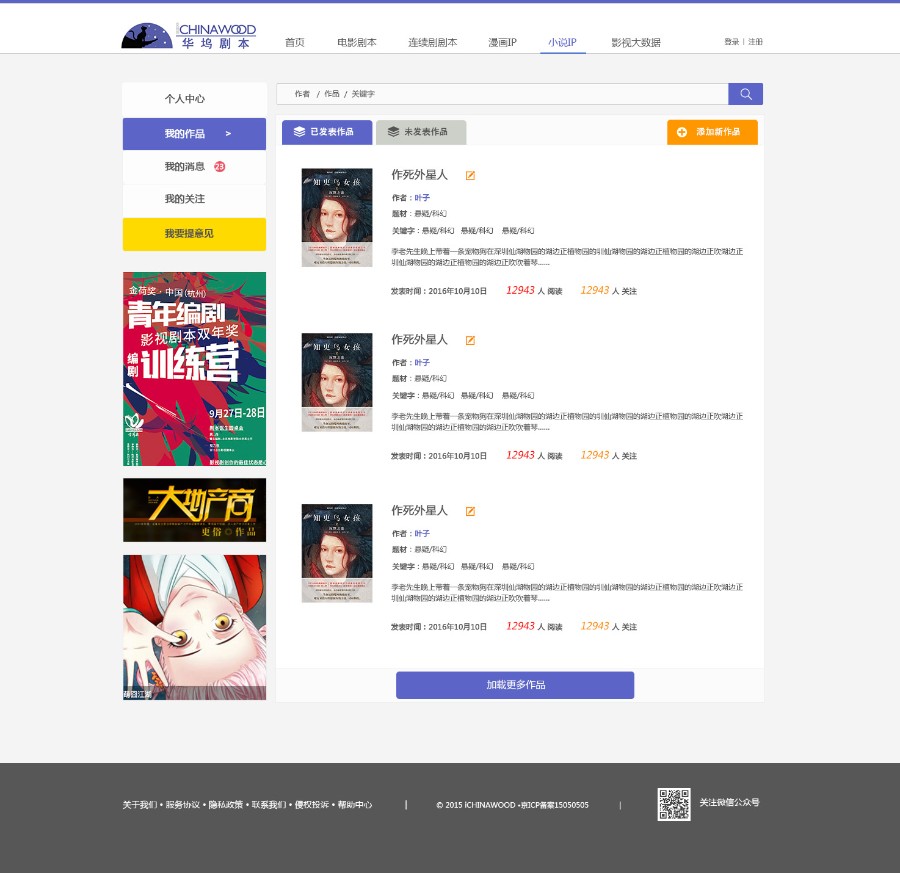Viewport: 900px width, 873px height.
Task: Open author link 叶子
Action: click(421, 197)
